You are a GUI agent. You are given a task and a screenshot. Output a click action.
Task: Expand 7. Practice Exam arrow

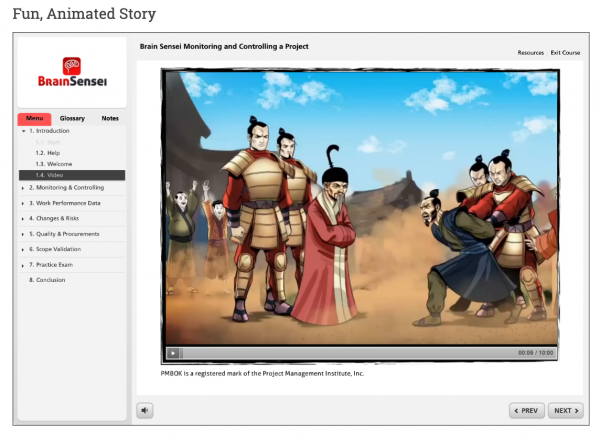pyautogui.click(x=23, y=265)
